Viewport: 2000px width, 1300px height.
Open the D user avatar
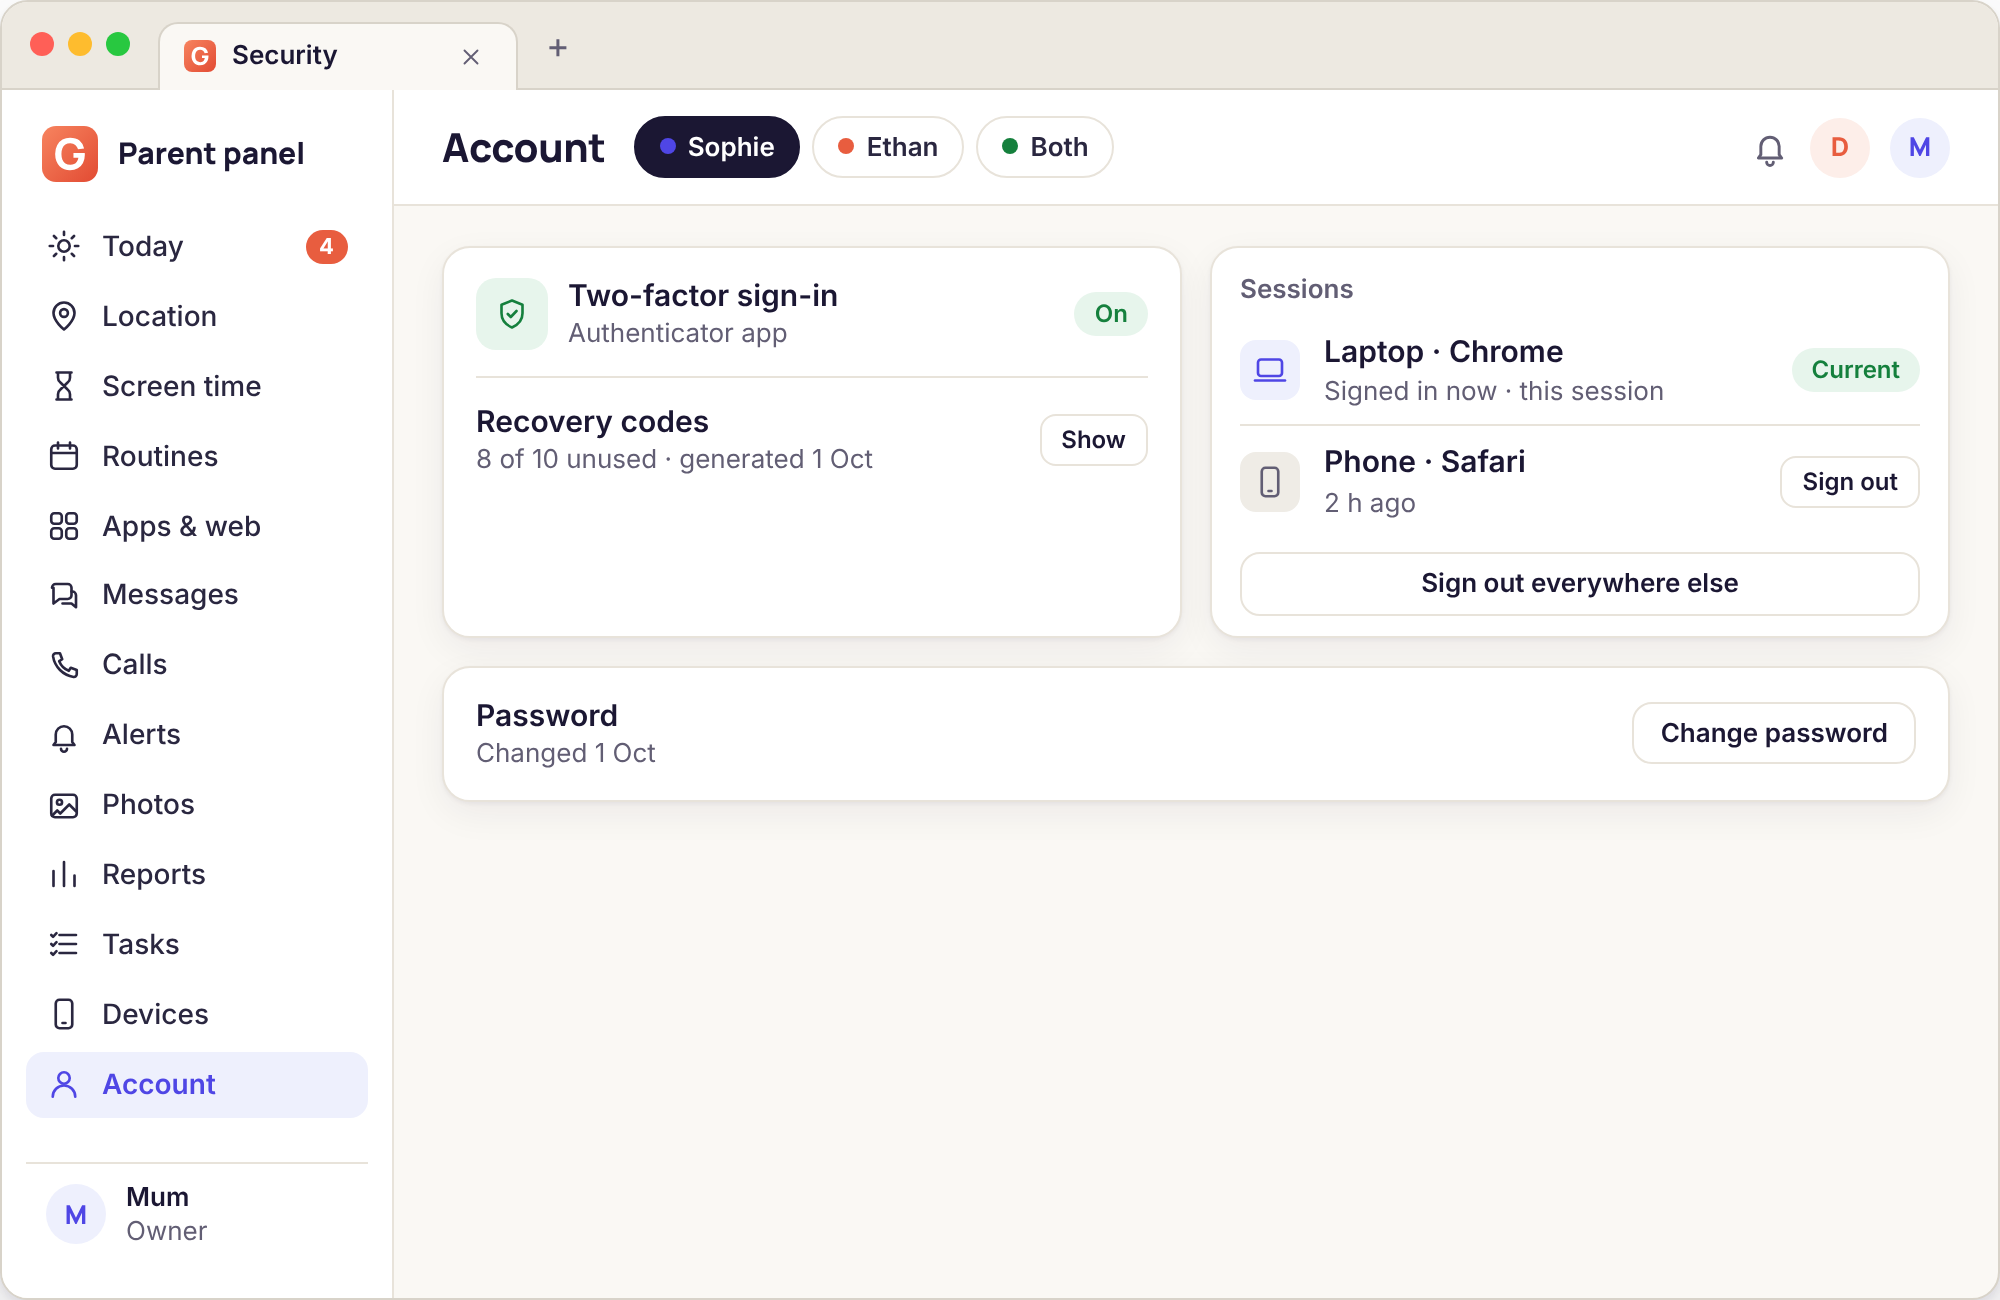[1840, 148]
